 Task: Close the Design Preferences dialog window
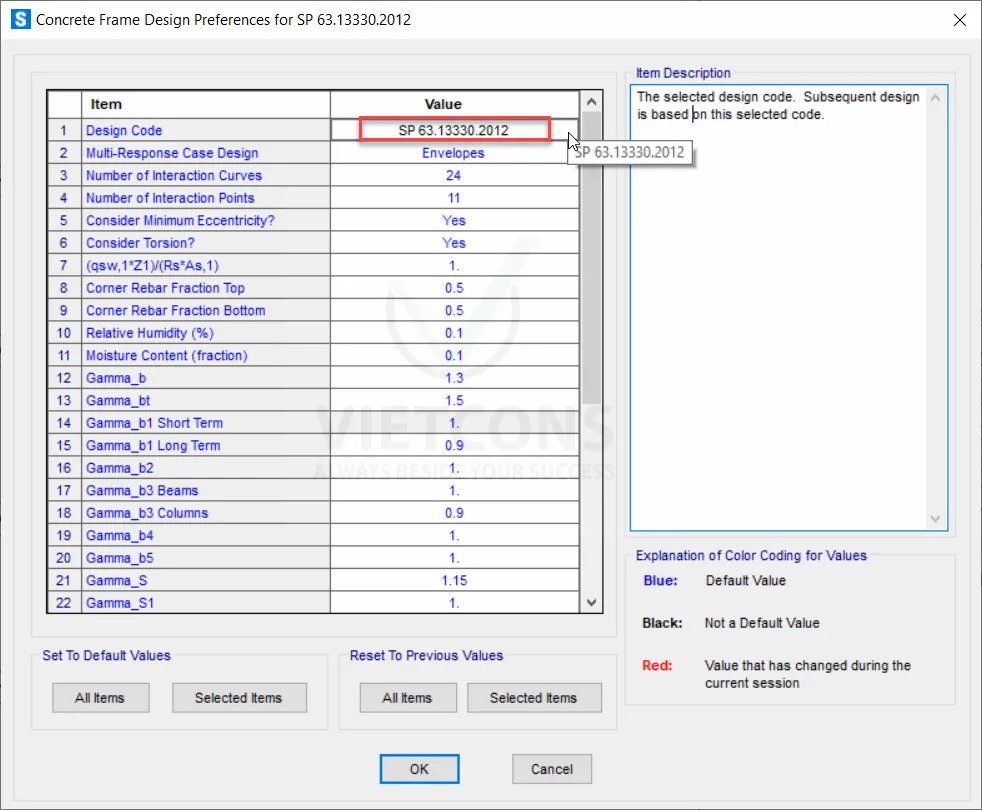(x=960, y=20)
